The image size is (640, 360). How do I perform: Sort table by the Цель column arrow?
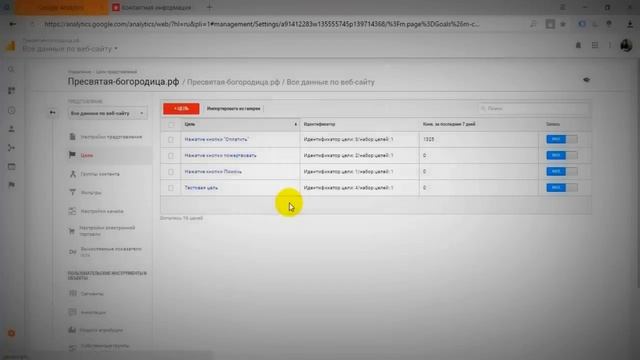pyautogui.click(x=296, y=124)
